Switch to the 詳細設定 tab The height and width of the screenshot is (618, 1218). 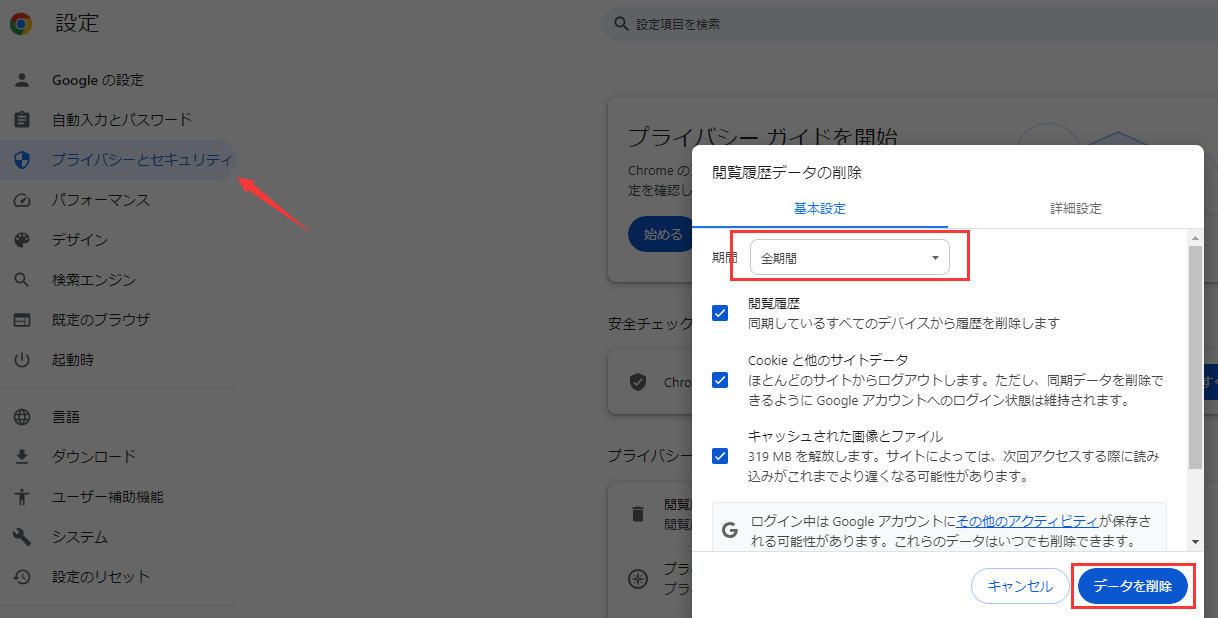coord(1075,209)
